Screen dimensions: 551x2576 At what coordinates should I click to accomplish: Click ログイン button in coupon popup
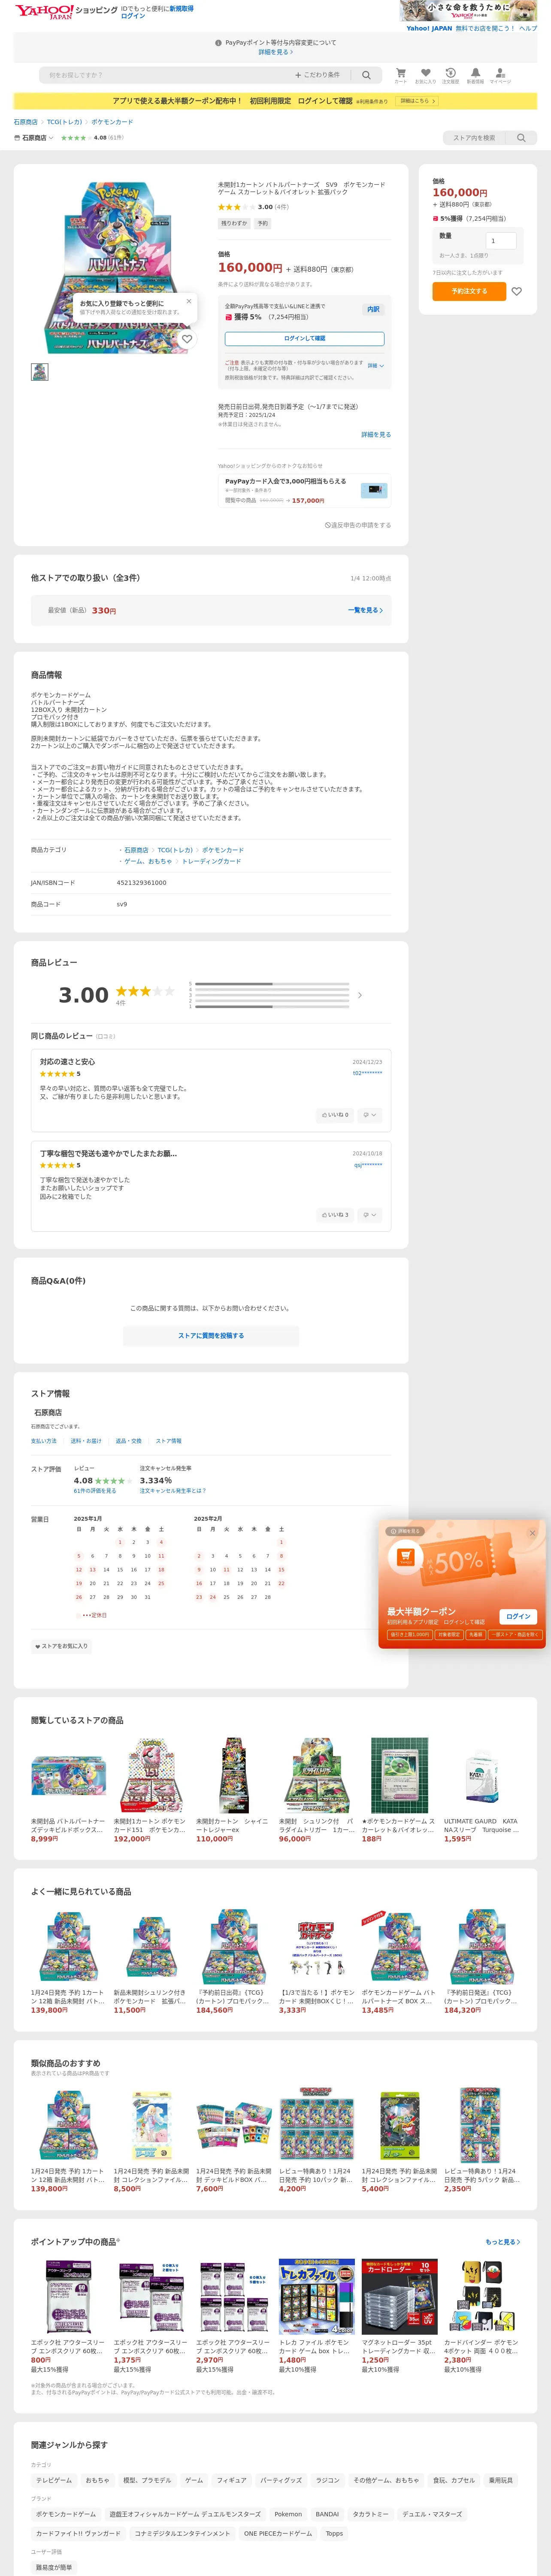pyautogui.click(x=518, y=1617)
